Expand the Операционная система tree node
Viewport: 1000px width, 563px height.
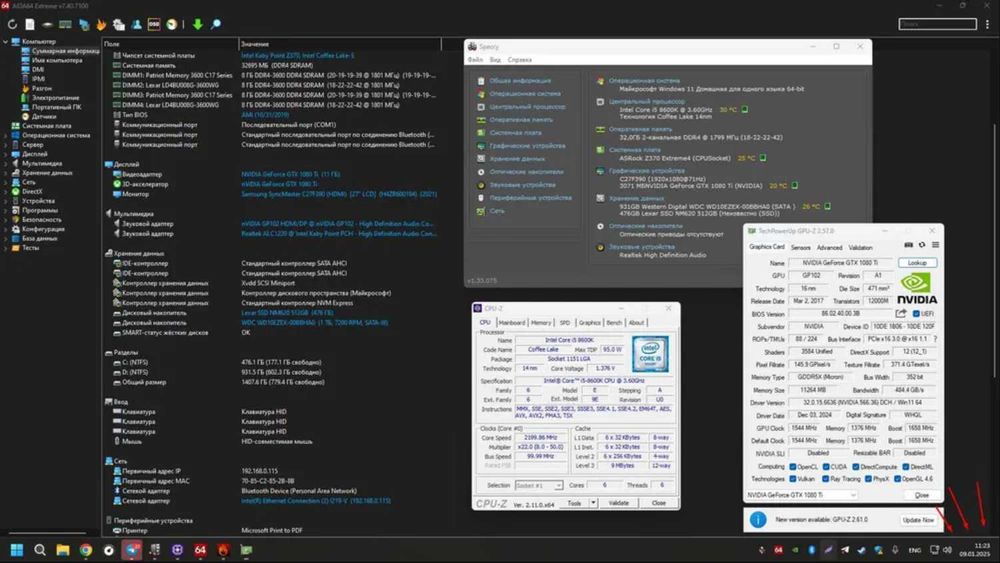pyautogui.click(x=6, y=135)
